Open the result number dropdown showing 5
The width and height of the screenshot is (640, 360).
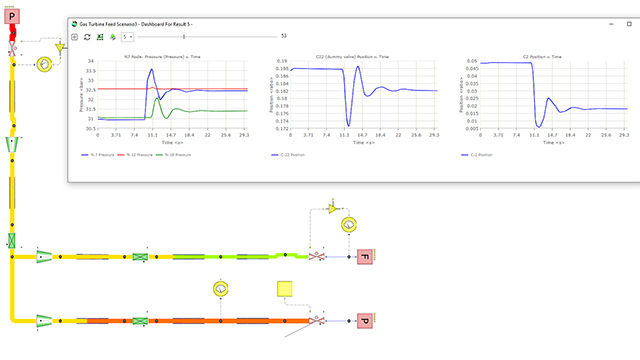coord(127,37)
